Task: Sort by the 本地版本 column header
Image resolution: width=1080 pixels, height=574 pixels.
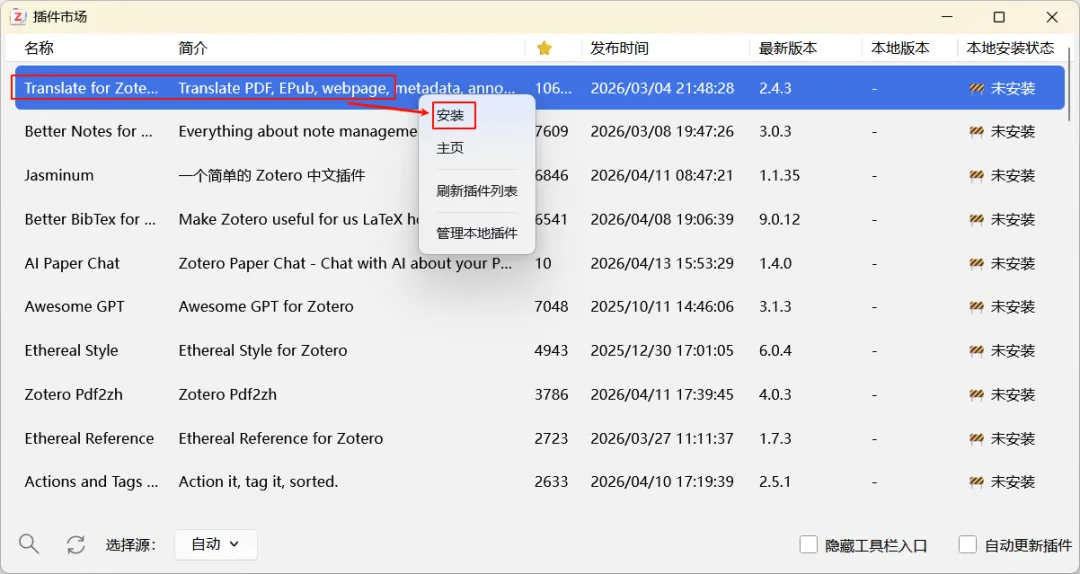Action: (x=900, y=48)
